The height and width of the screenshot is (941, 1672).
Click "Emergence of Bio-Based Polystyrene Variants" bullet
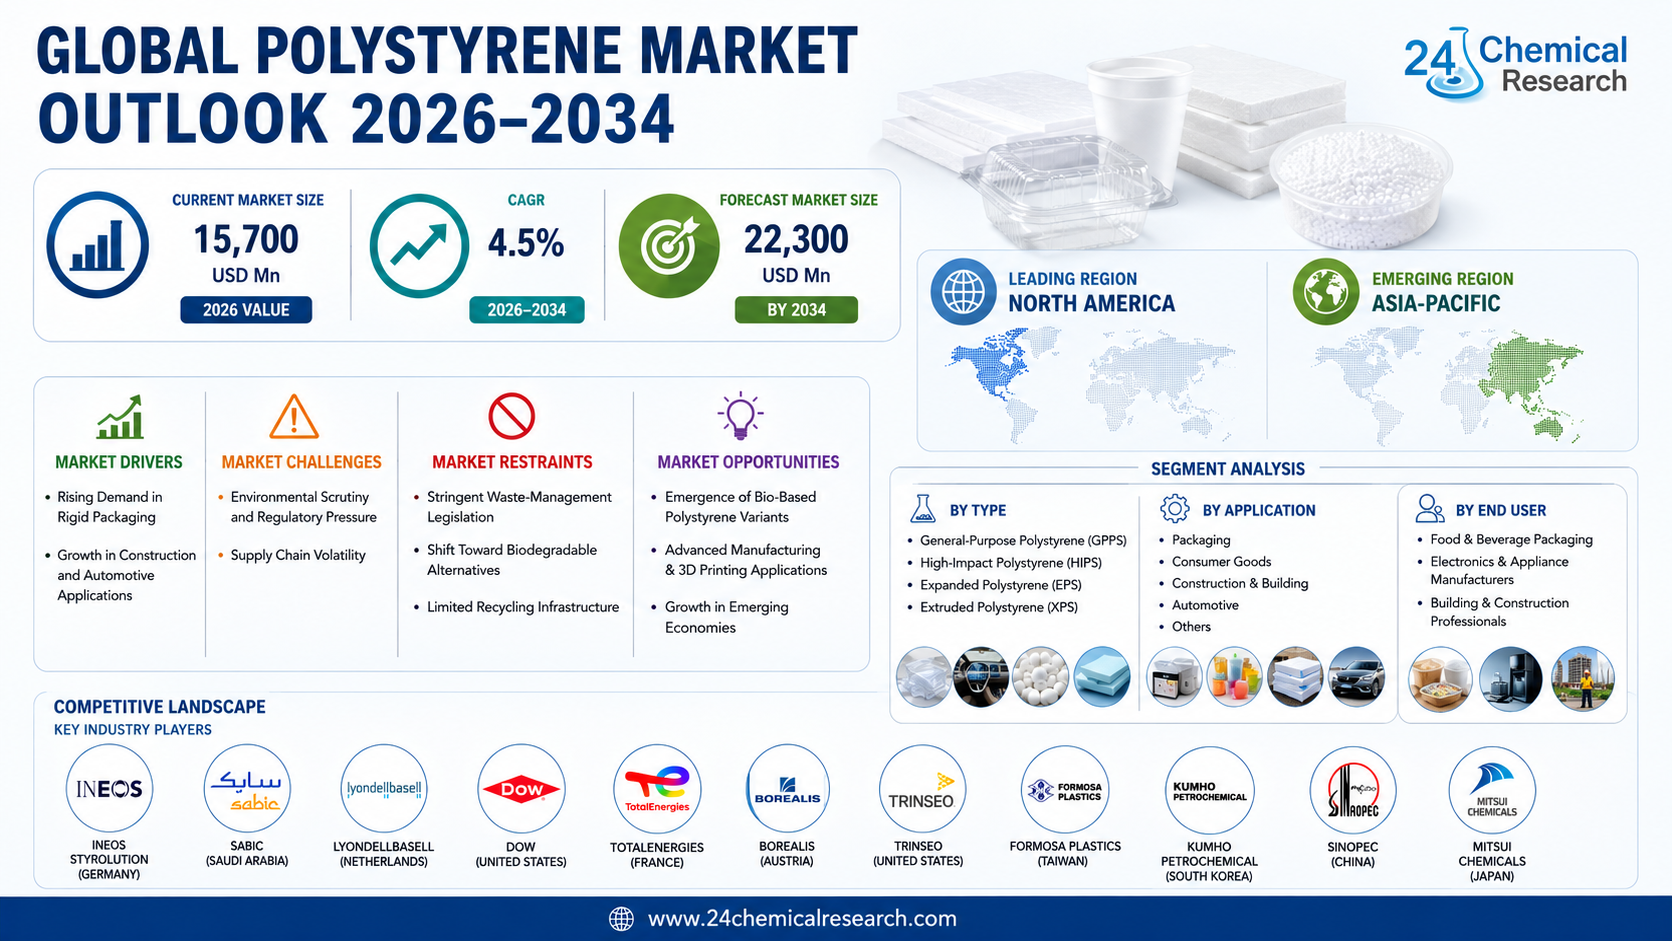[741, 507]
